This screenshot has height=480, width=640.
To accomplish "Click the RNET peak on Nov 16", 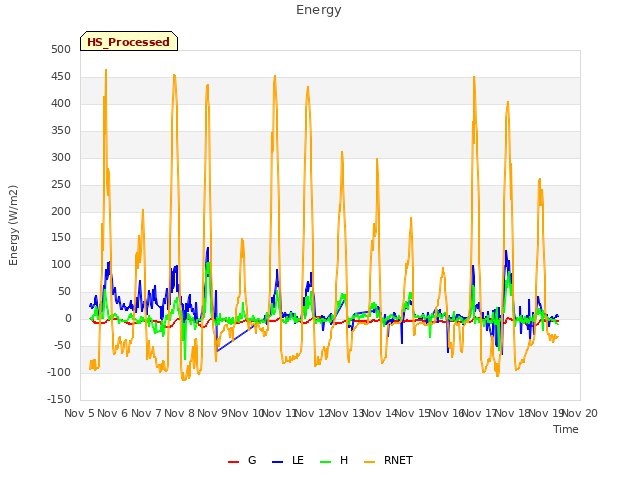I will pyautogui.click(x=474, y=77).
